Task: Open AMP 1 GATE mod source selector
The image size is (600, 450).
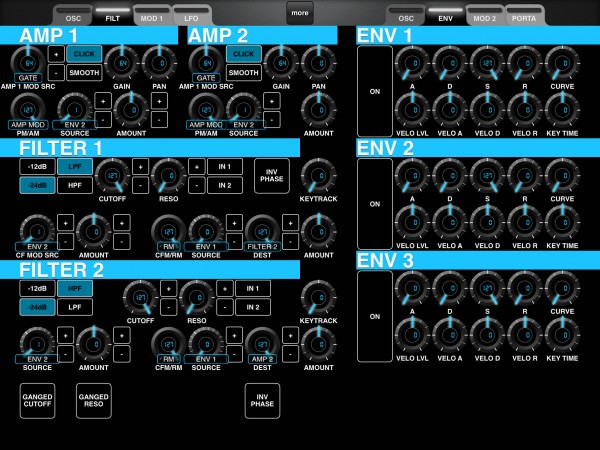Action: 28,78
